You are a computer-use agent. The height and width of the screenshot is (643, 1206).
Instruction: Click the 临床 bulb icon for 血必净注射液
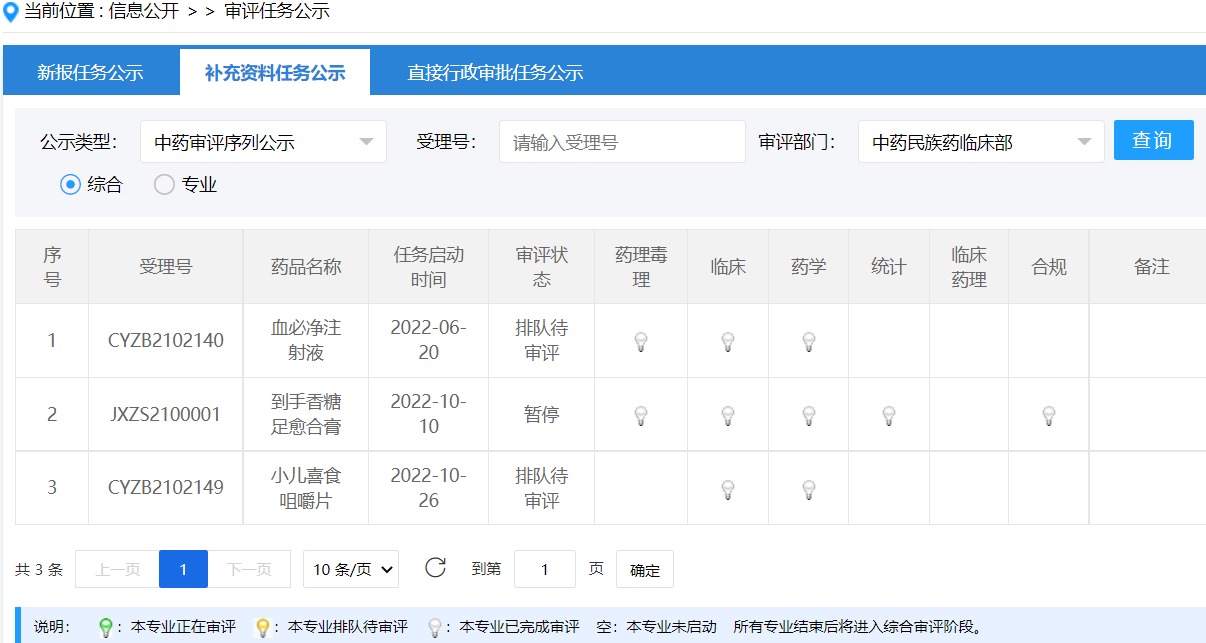tap(727, 341)
